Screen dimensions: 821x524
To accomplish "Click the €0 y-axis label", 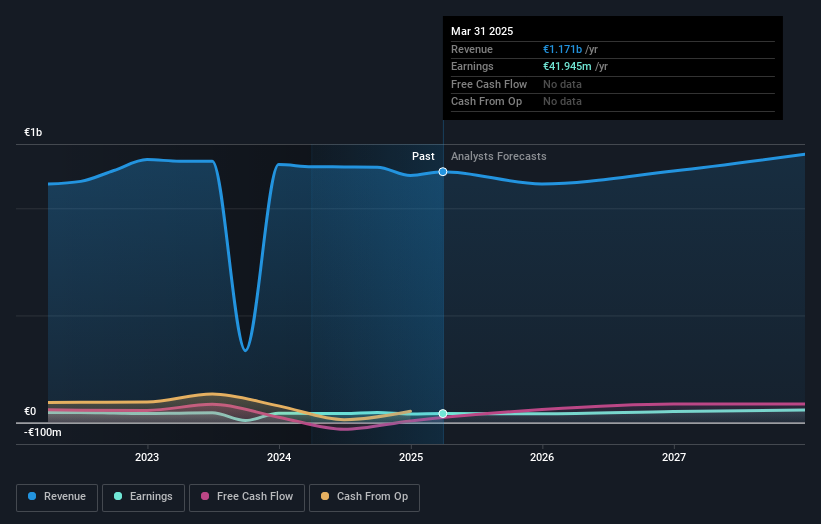I will pos(30,411).
